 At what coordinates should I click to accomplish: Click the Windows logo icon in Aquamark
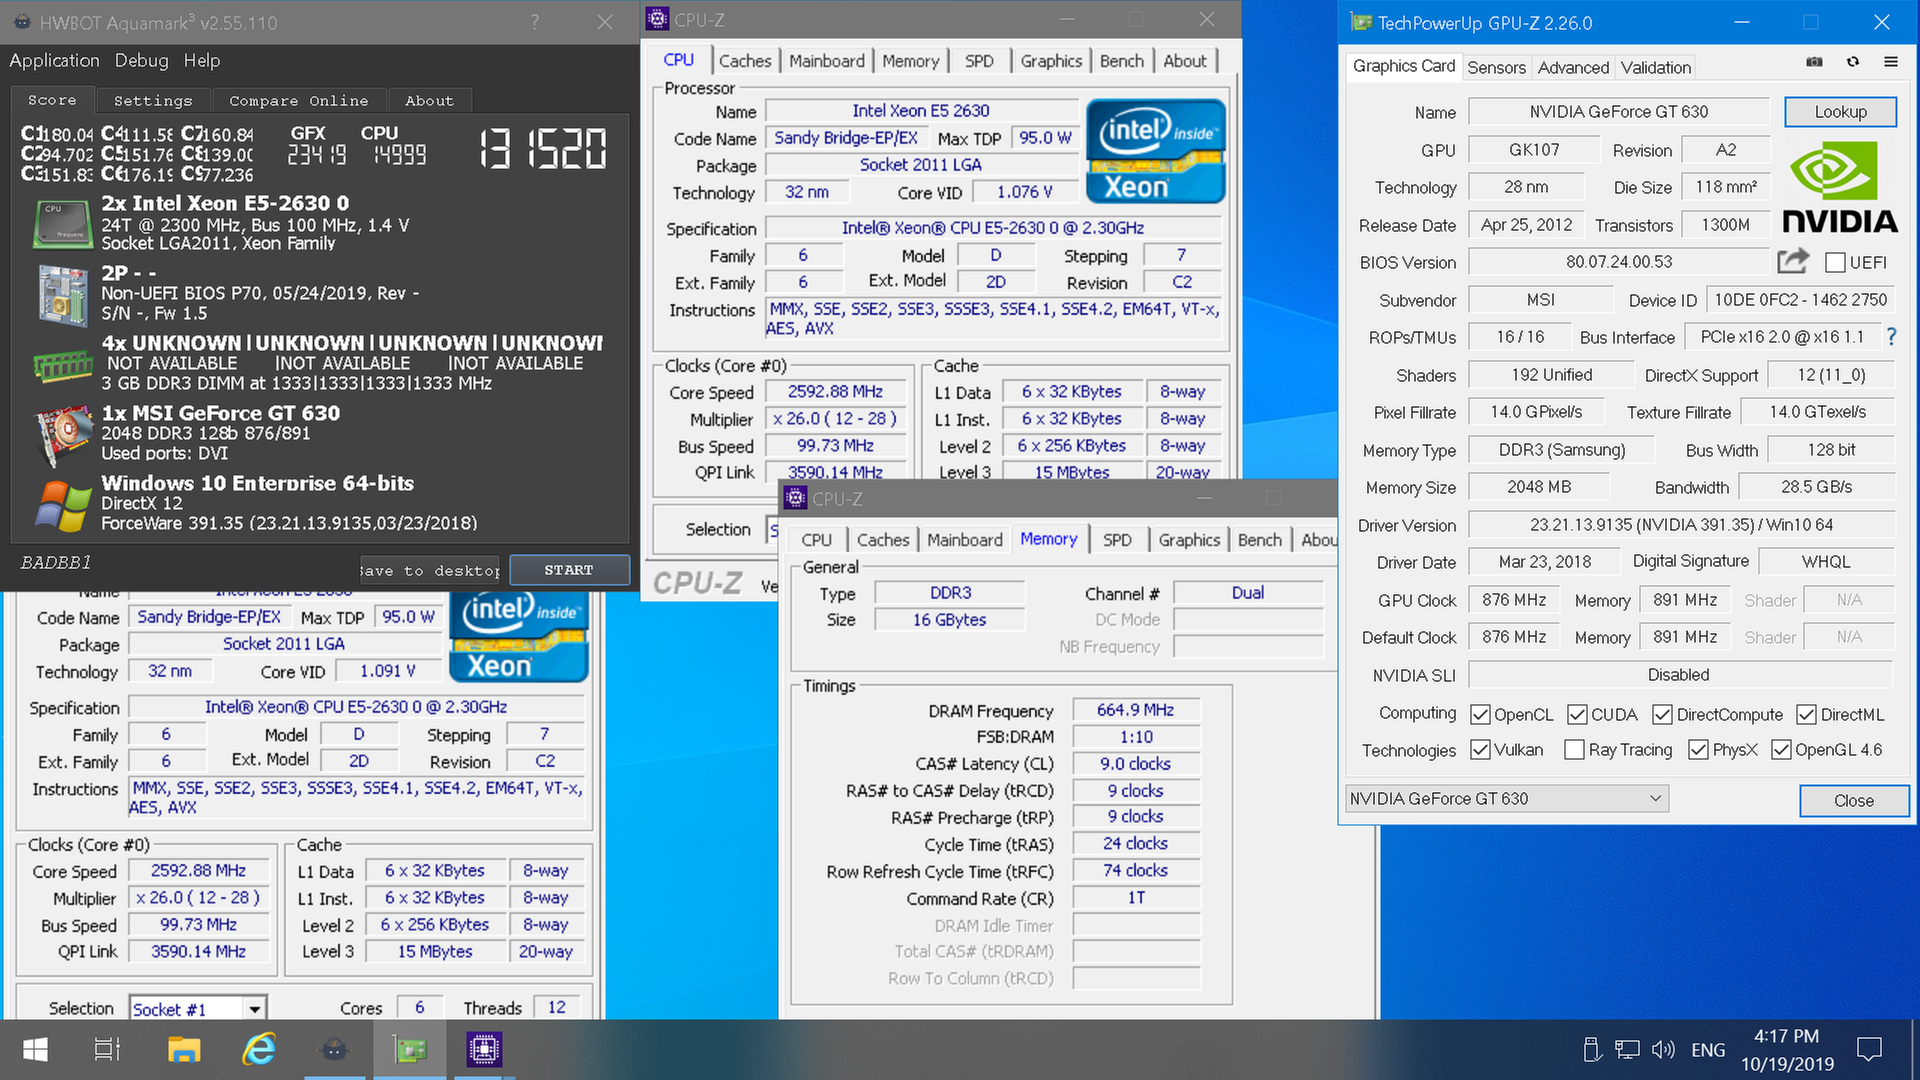pyautogui.click(x=63, y=506)
